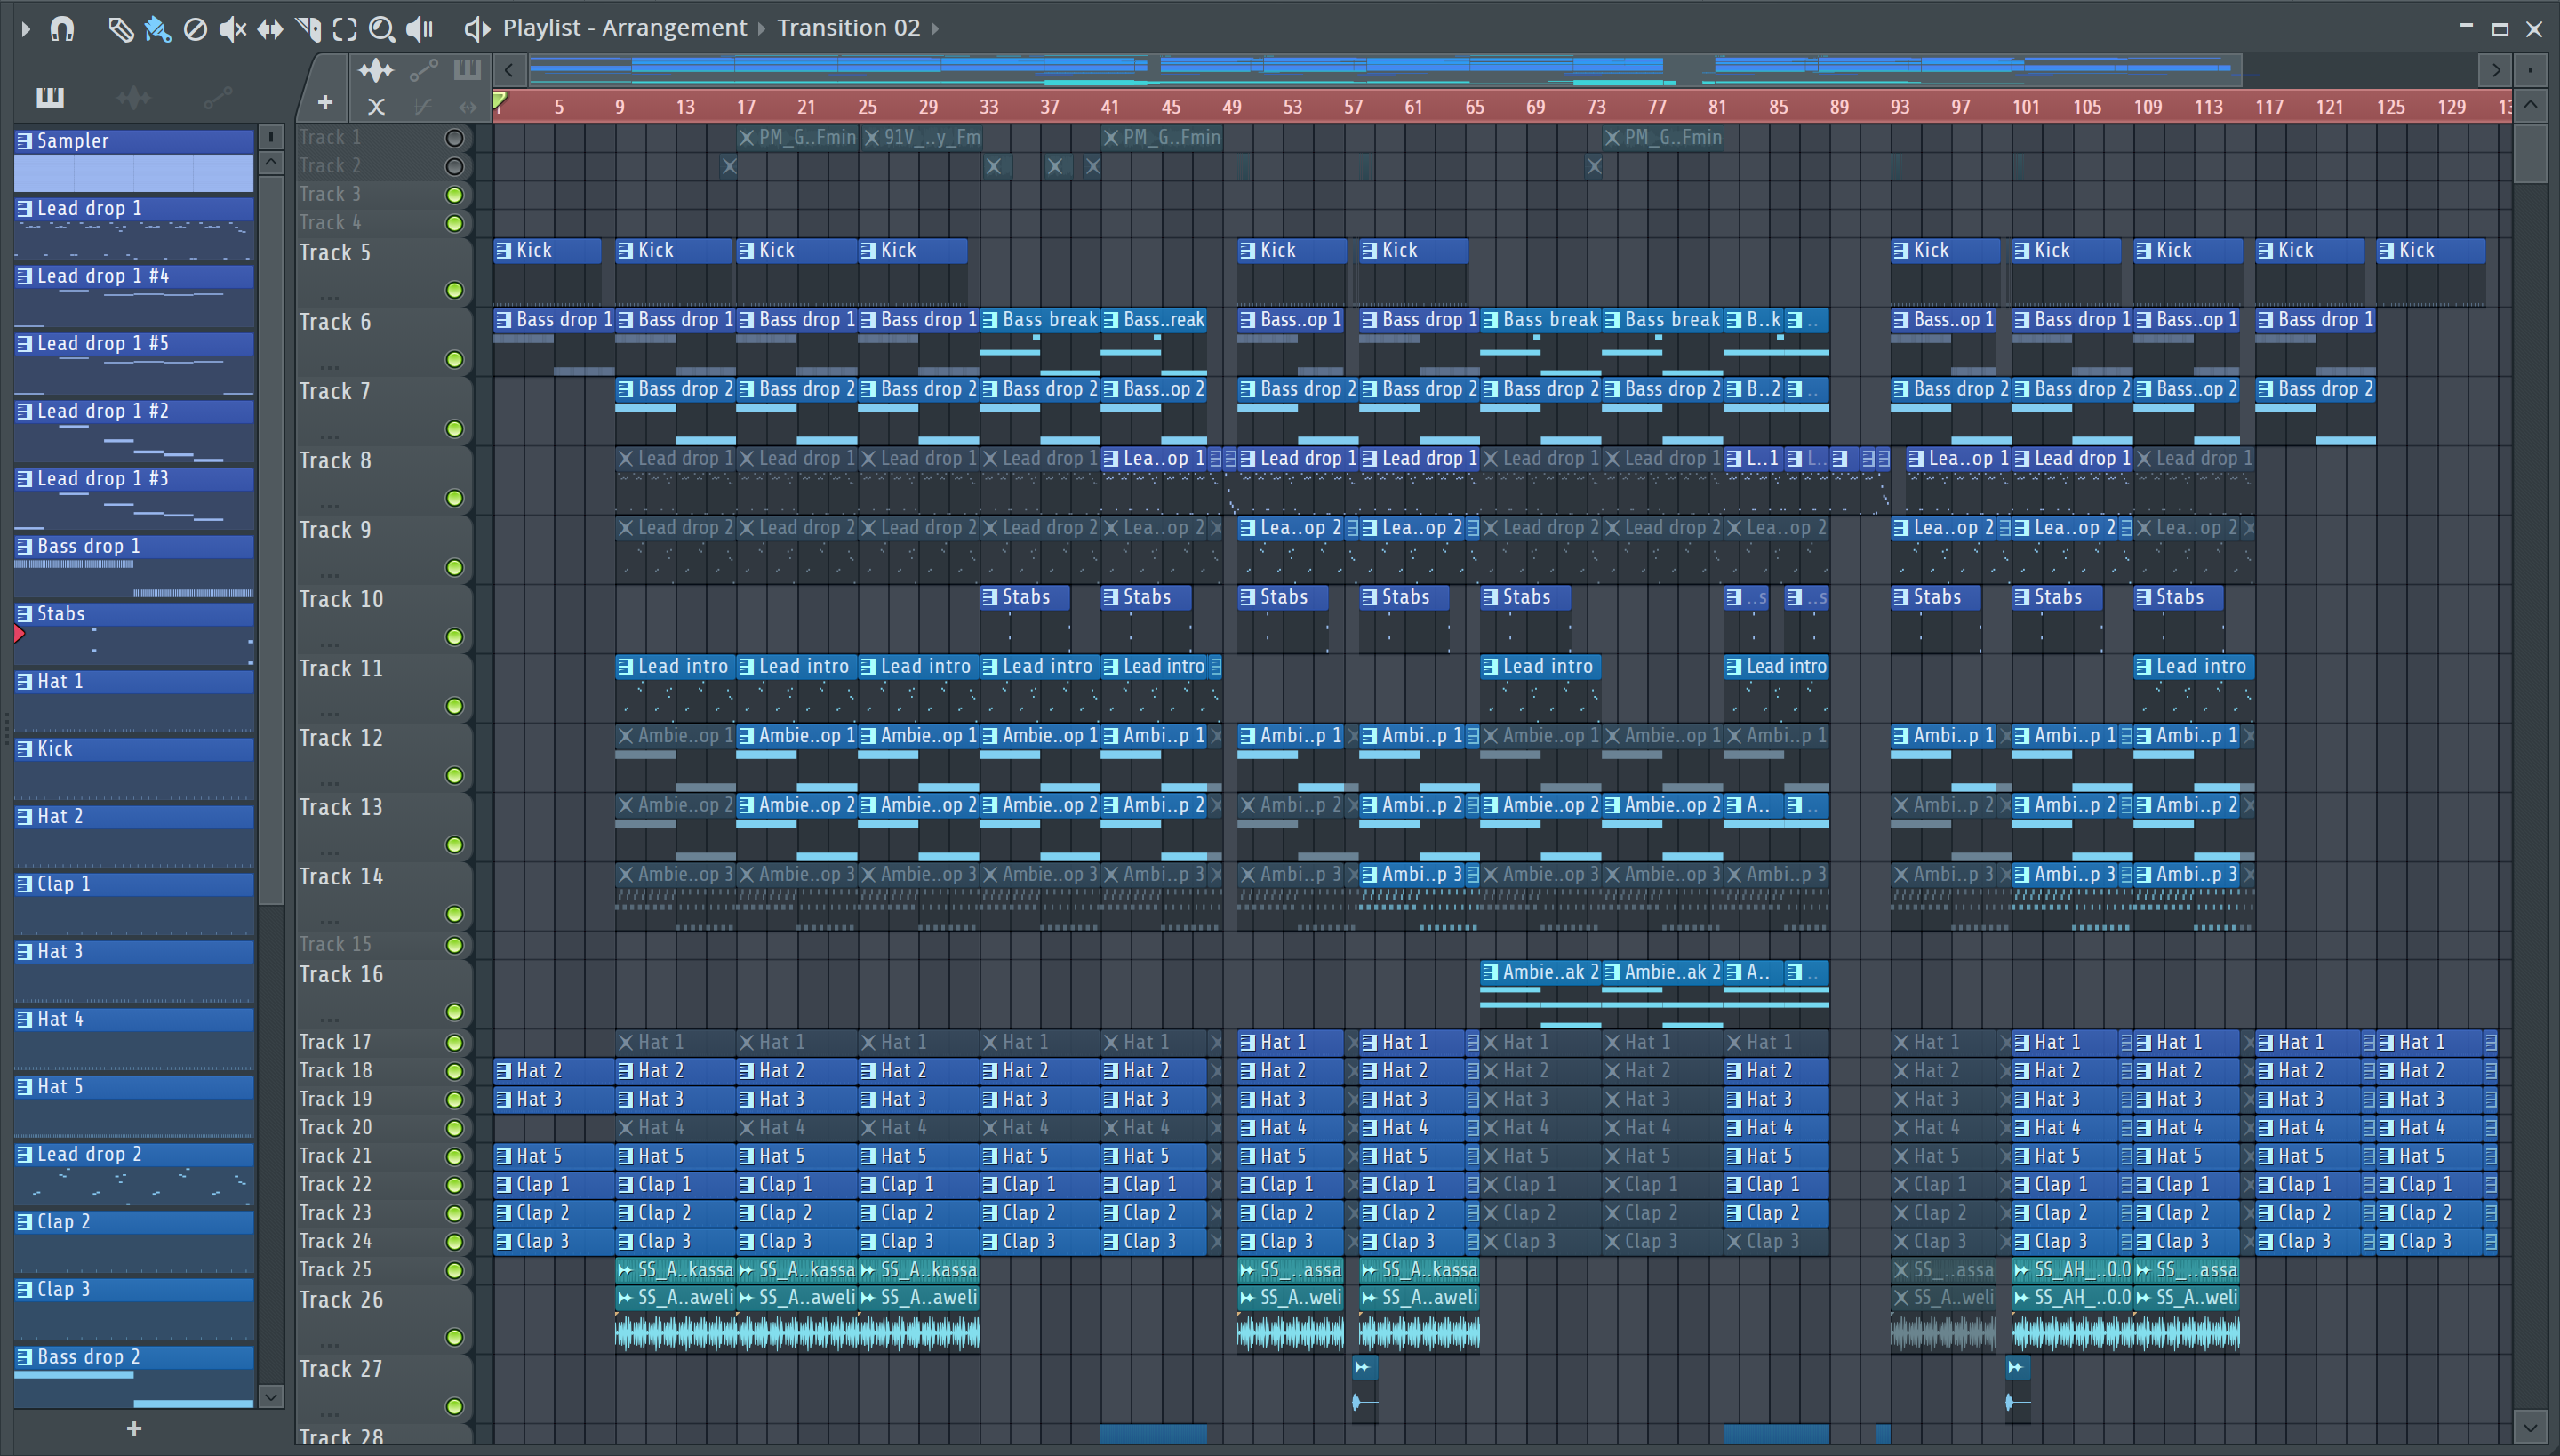This screenshot has height=1456, width=2560.
Task: Click the piano pattern clip focus icon
Action: coord(467,70)
